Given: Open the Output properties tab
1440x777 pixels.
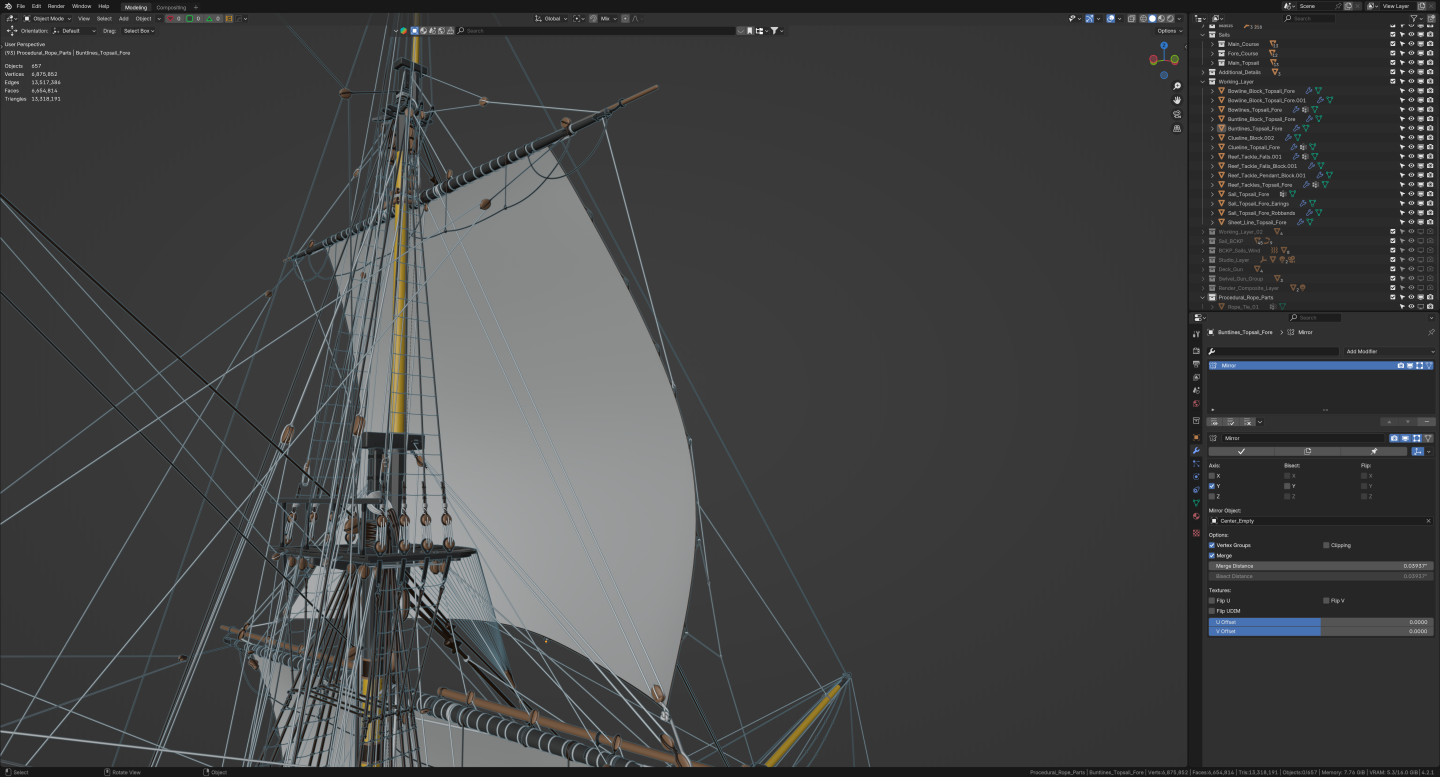Looking at the screenshot, I should pos(1196,364).
